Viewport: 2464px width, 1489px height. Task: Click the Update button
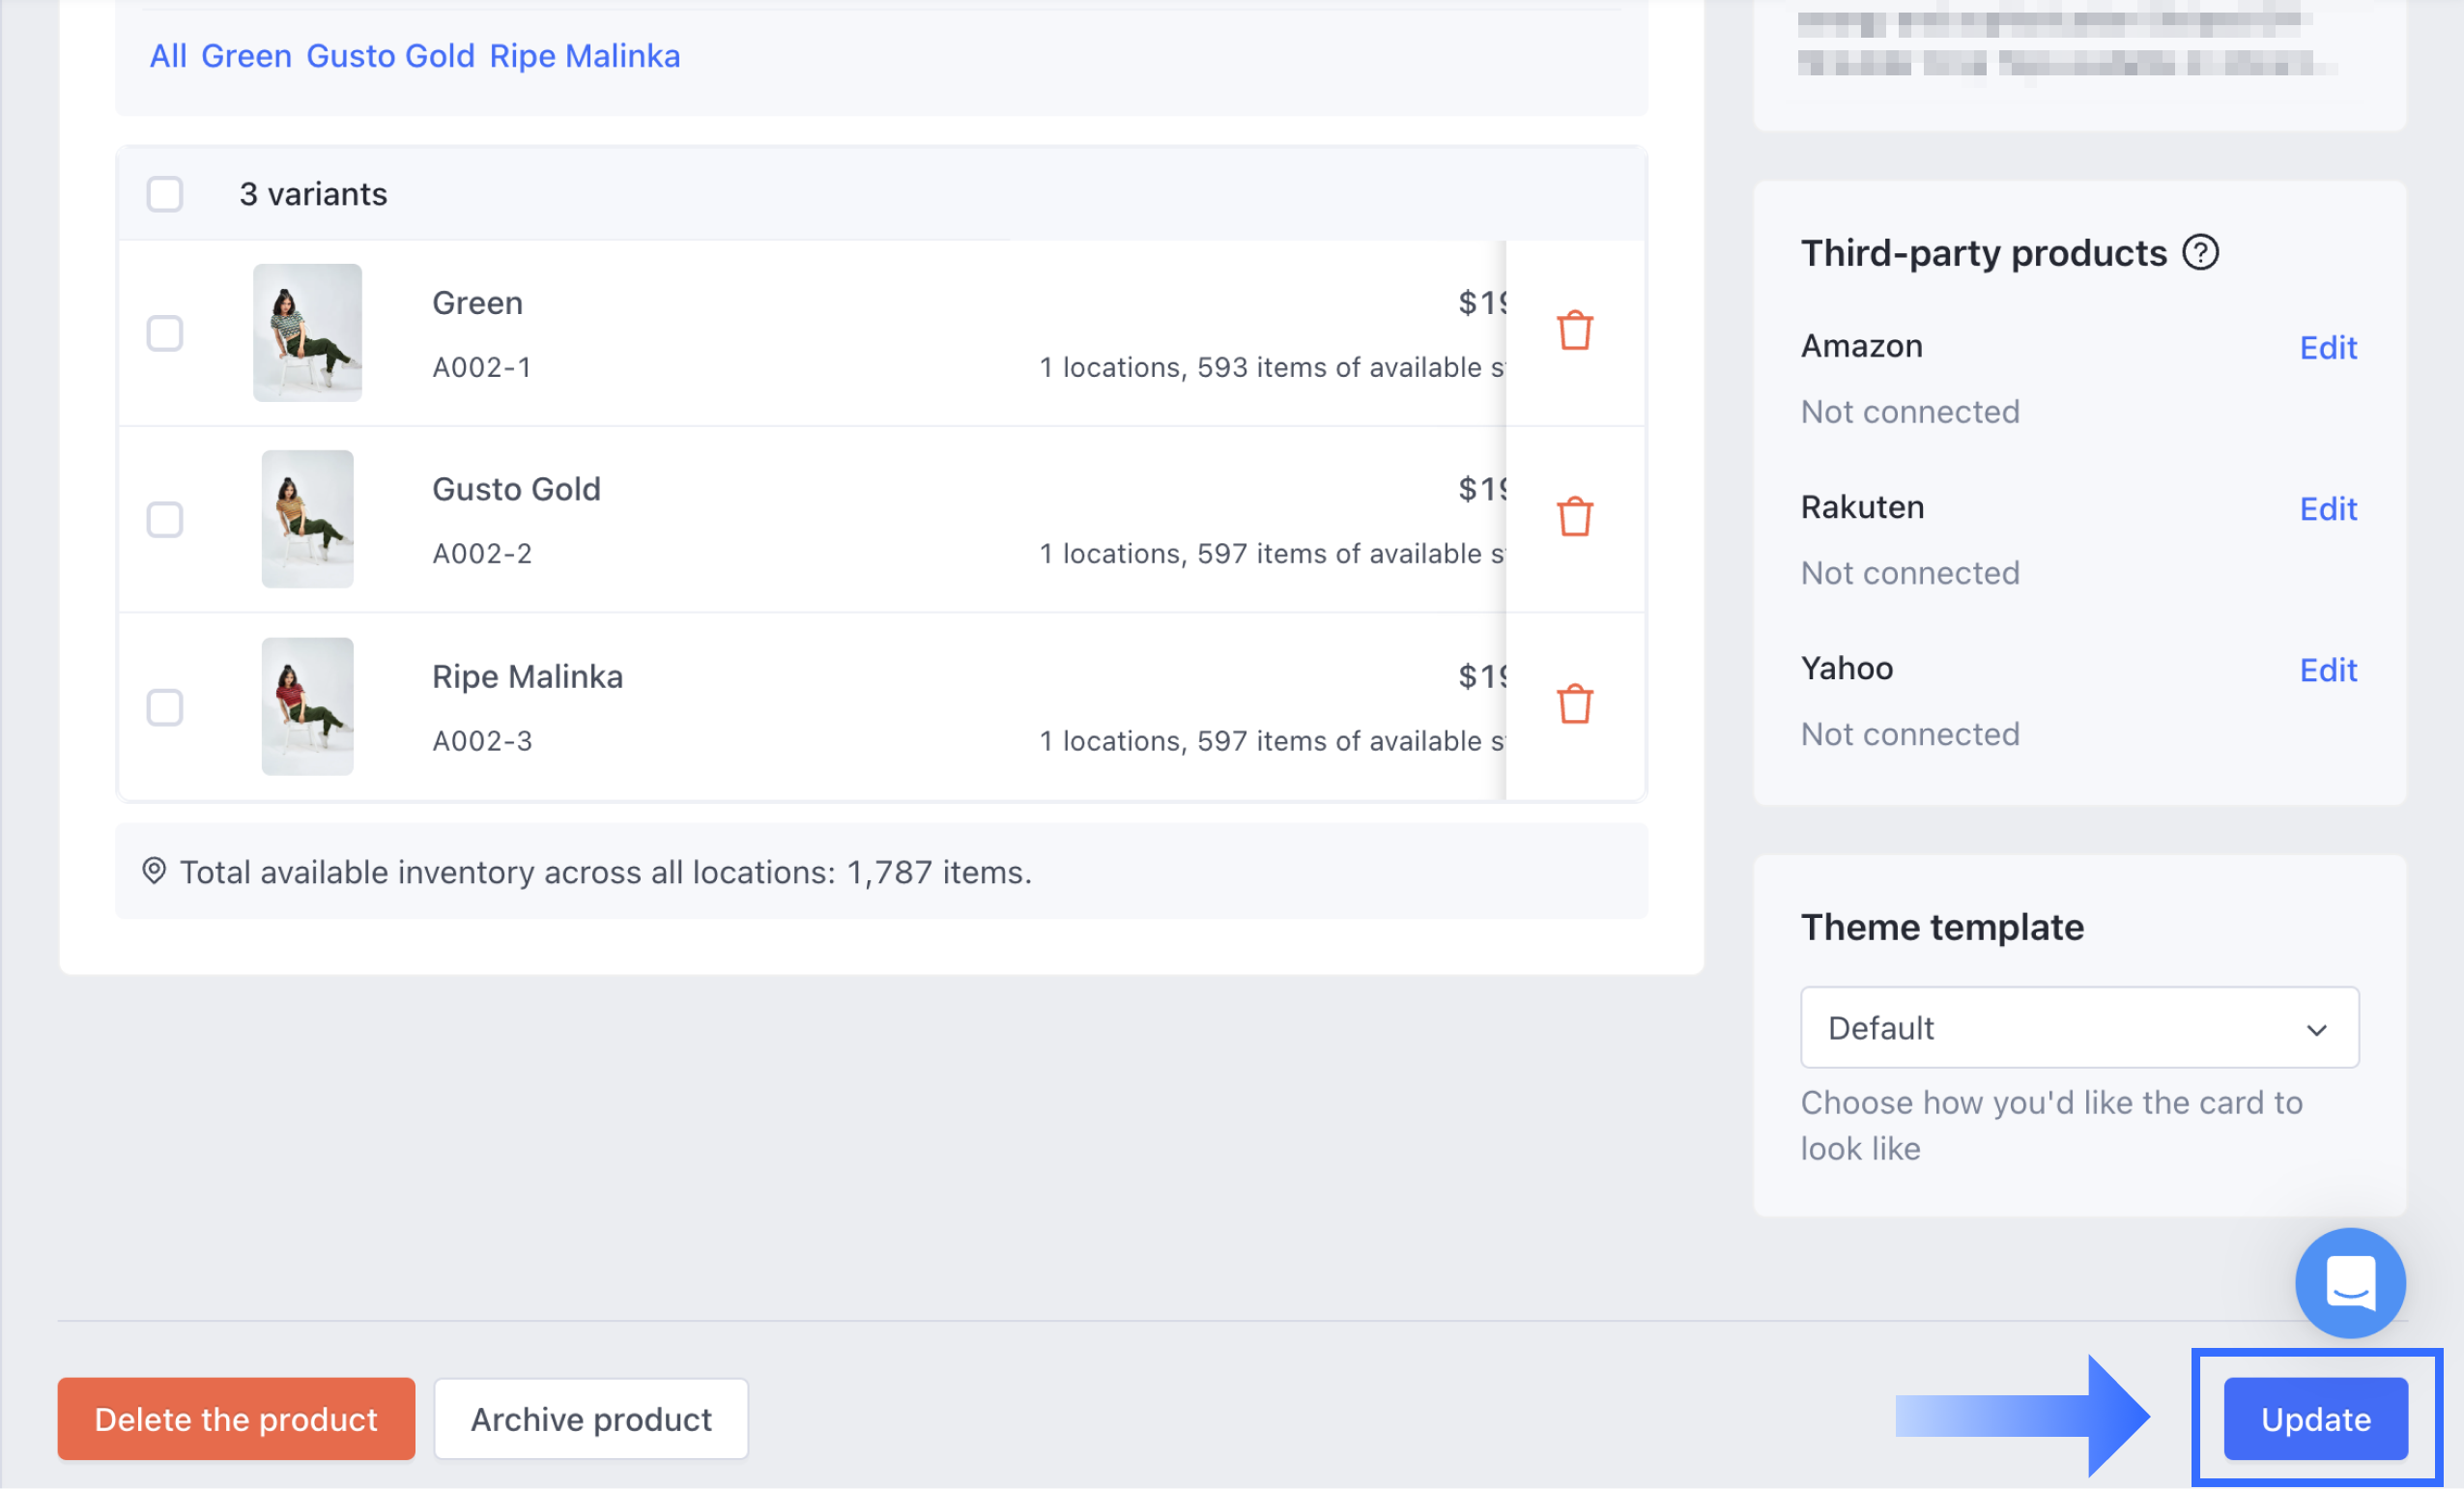(2315, 1419)
